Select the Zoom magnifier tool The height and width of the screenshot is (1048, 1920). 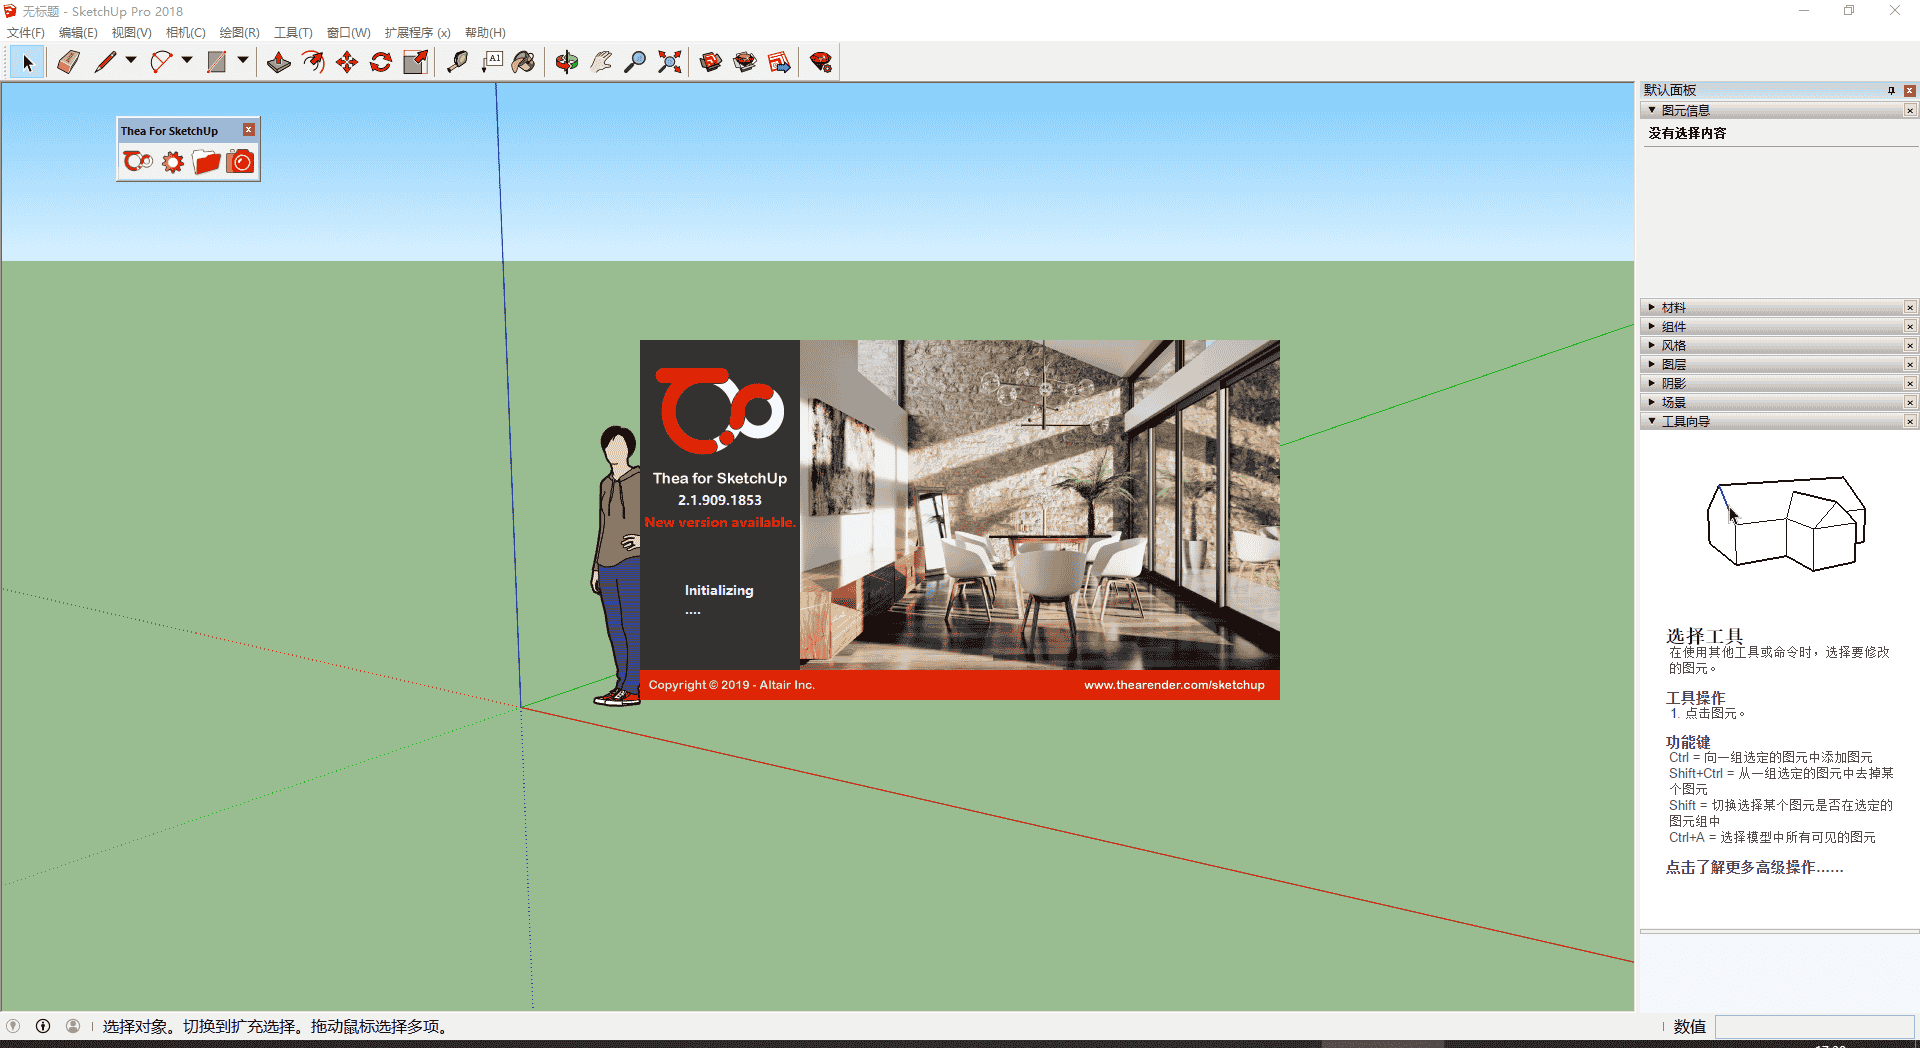635,63
